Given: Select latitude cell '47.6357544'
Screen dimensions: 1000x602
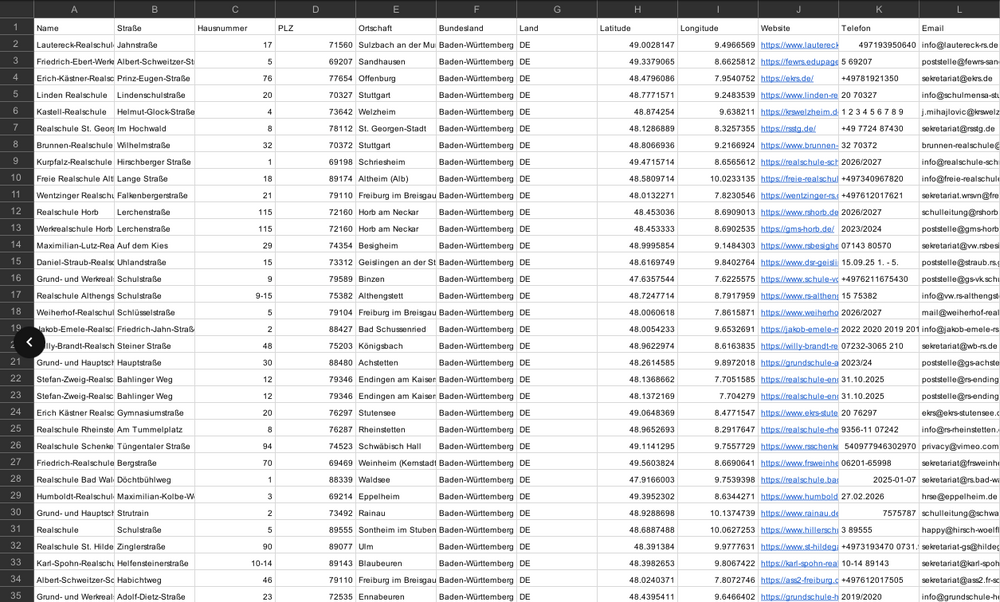Looking at the screenshot, I should coord(637,279).
